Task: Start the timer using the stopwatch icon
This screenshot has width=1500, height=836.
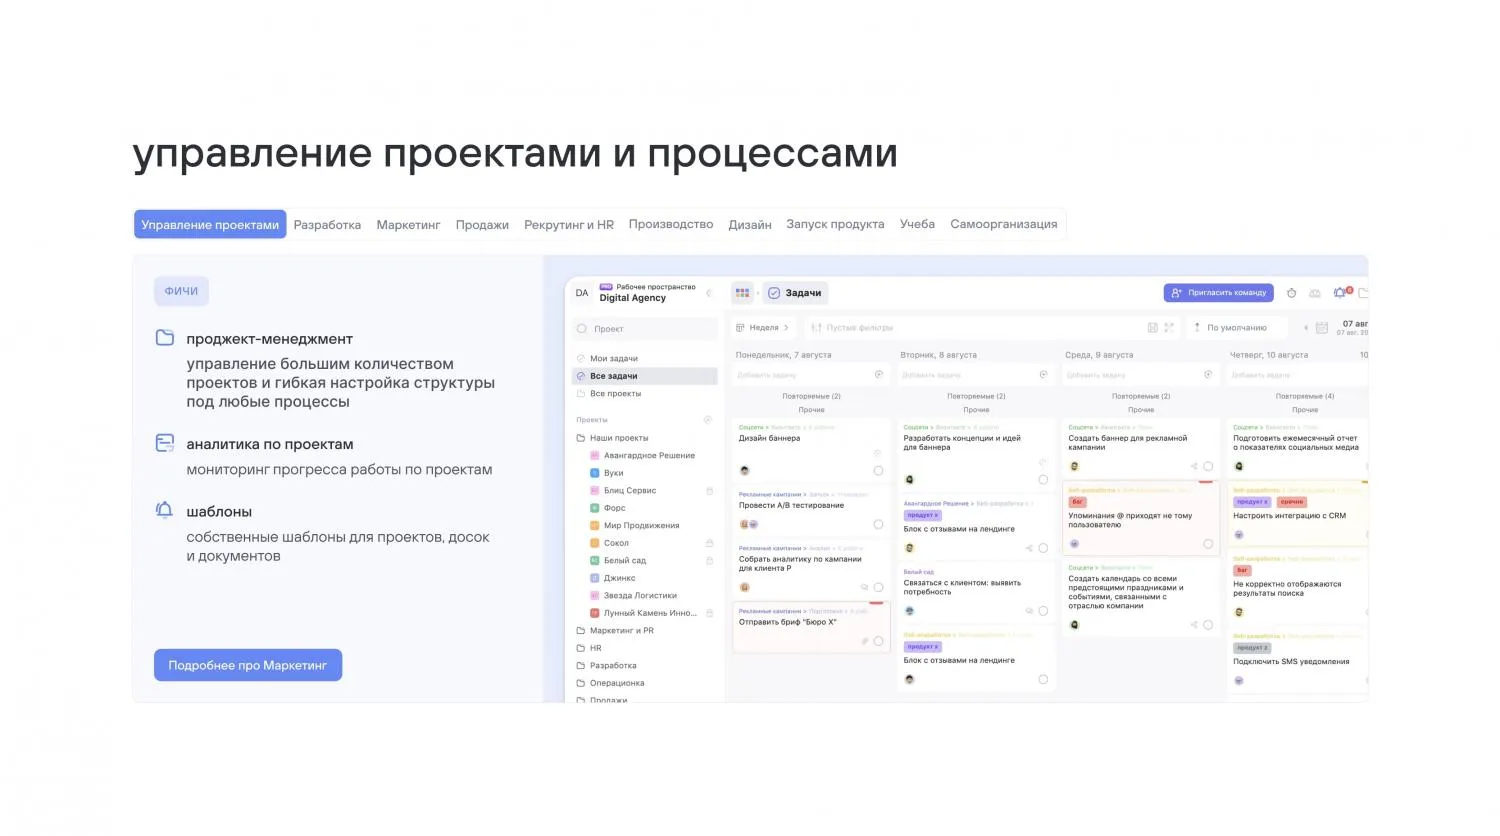Action: point(1291,292)
